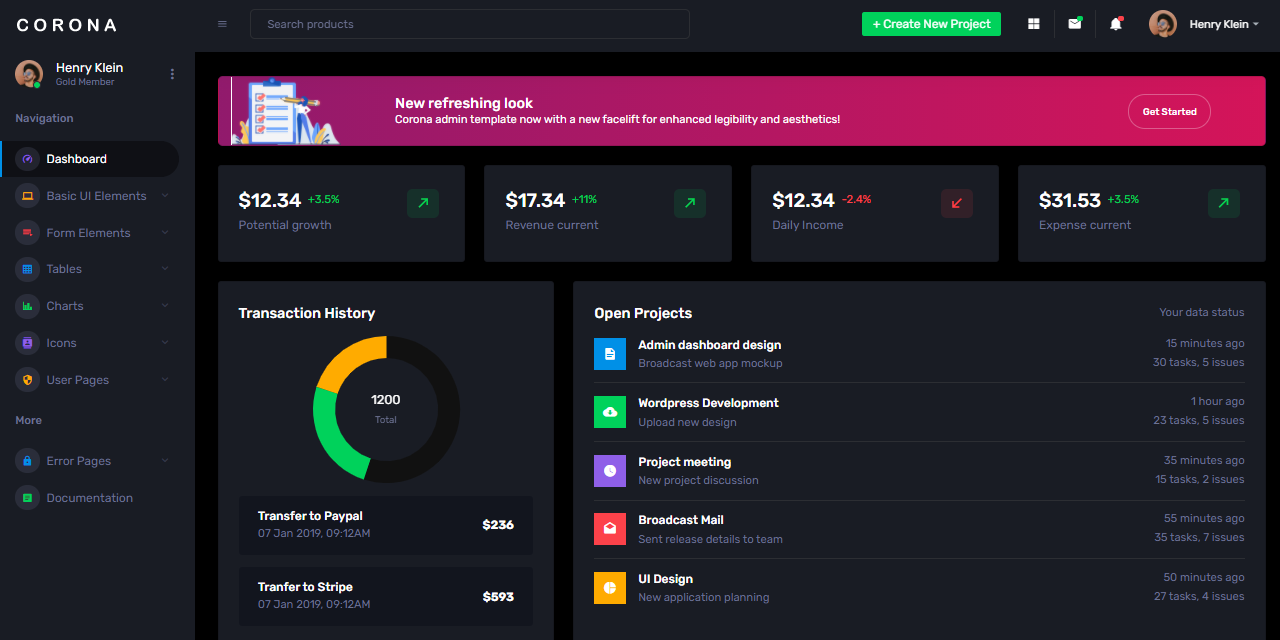Expand the Basic UI Elements chevron
The height and width of the screenshot is (640, 1280).
(x=165, y=196)
